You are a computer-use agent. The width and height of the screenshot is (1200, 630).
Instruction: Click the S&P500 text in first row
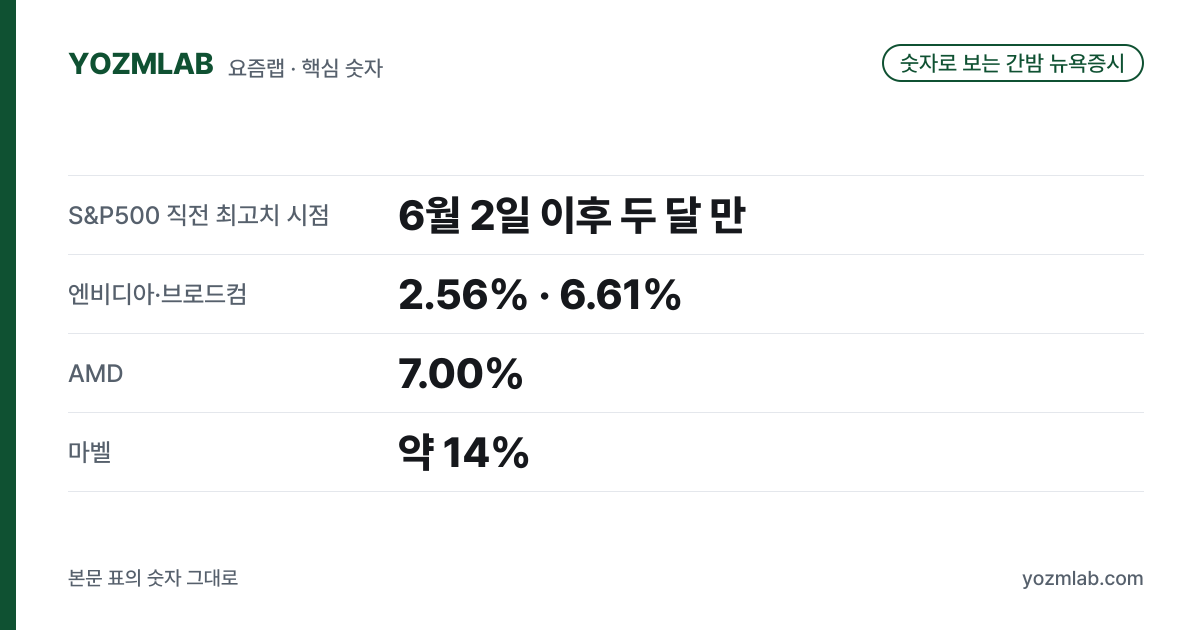[x=114, y=215]
